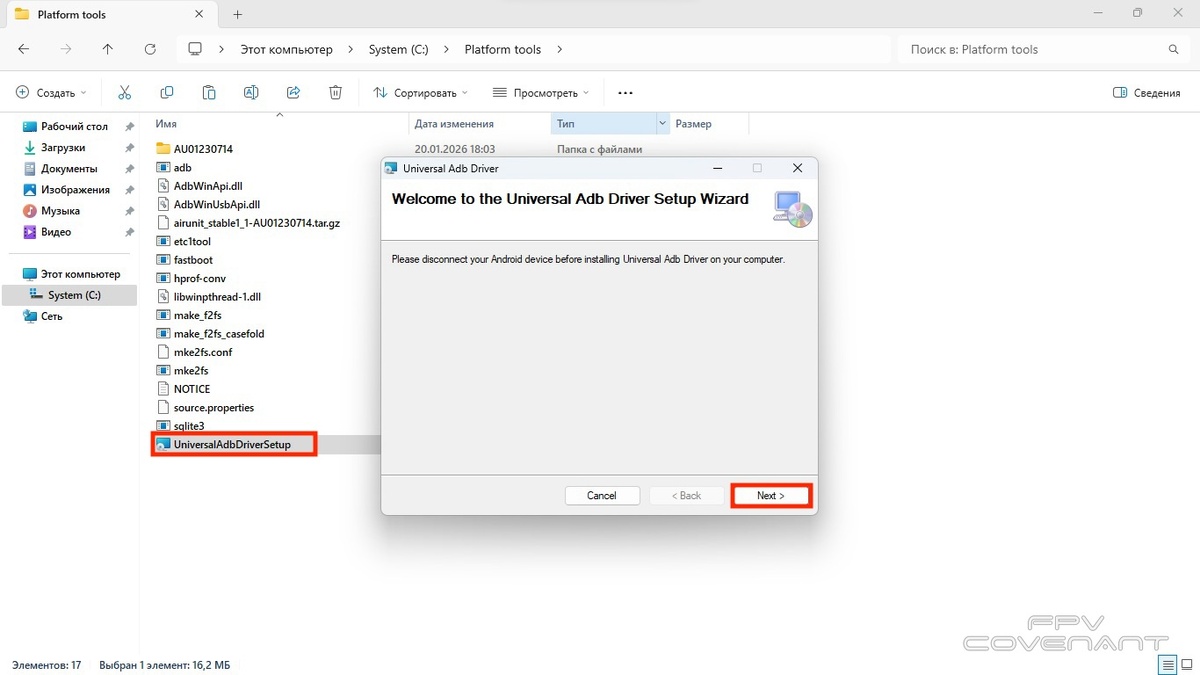Close the Universal Adb Driver dialog
Screen dimensions: 1200x675
tap(797, 168)
